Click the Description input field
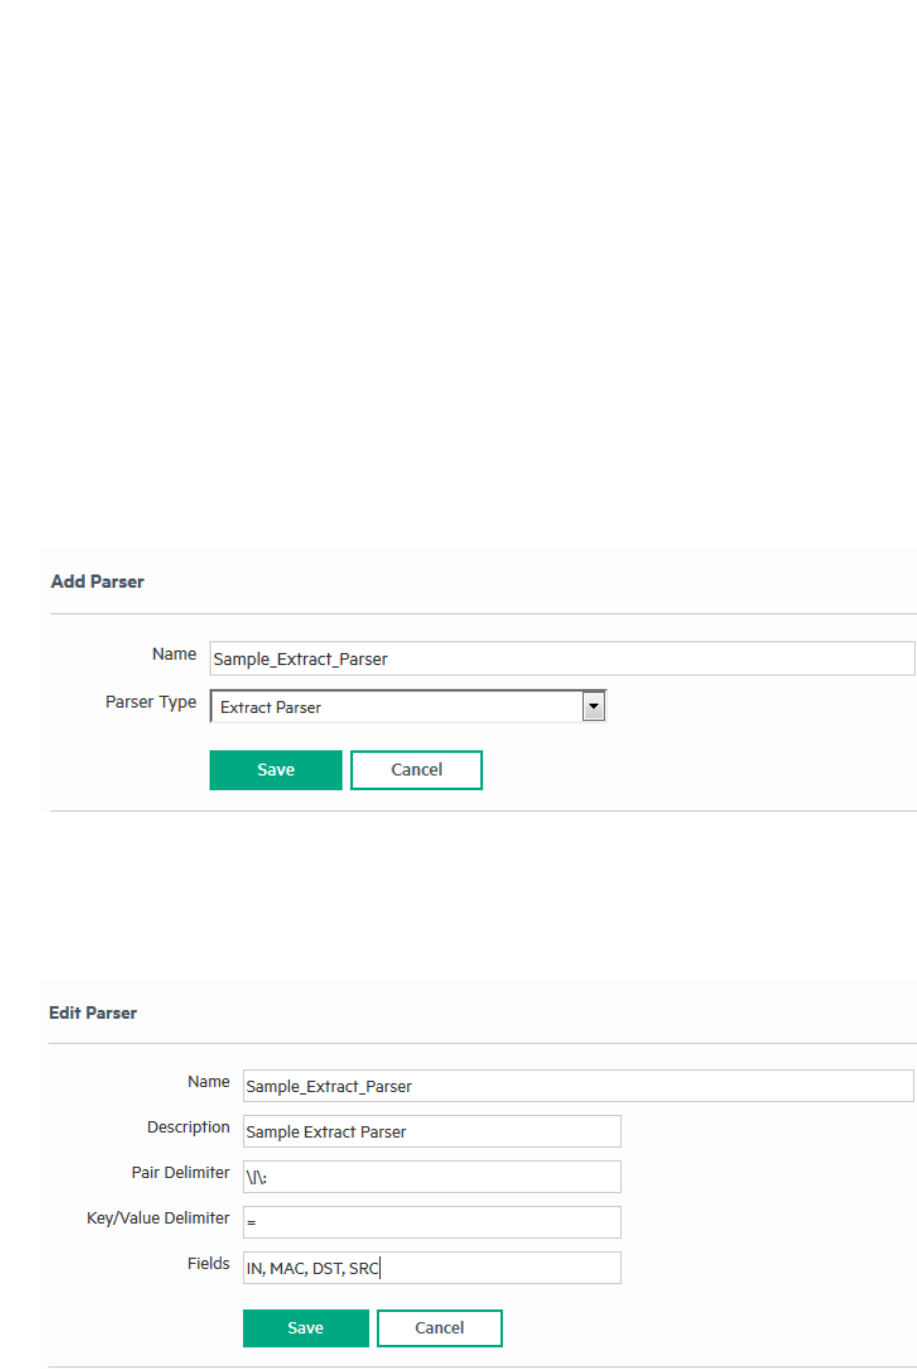Image resolution: width=917 pixels, height=1369 pixels. pyautogui.click(x=431, y=1132)
